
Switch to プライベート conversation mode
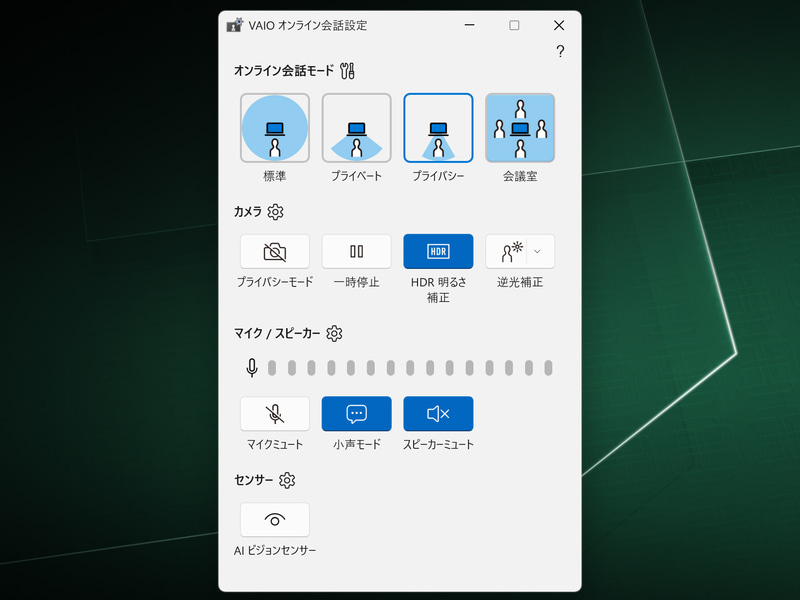point(356,128)
